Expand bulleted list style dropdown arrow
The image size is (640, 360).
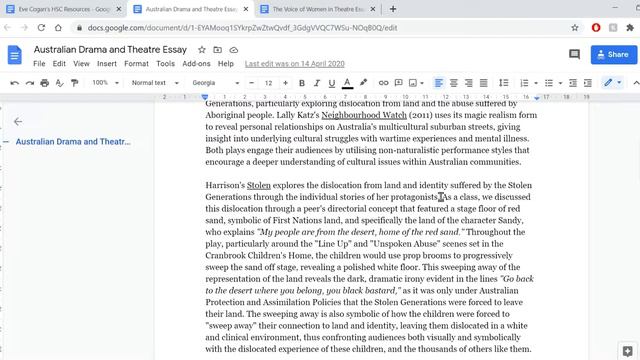[560, 83]
